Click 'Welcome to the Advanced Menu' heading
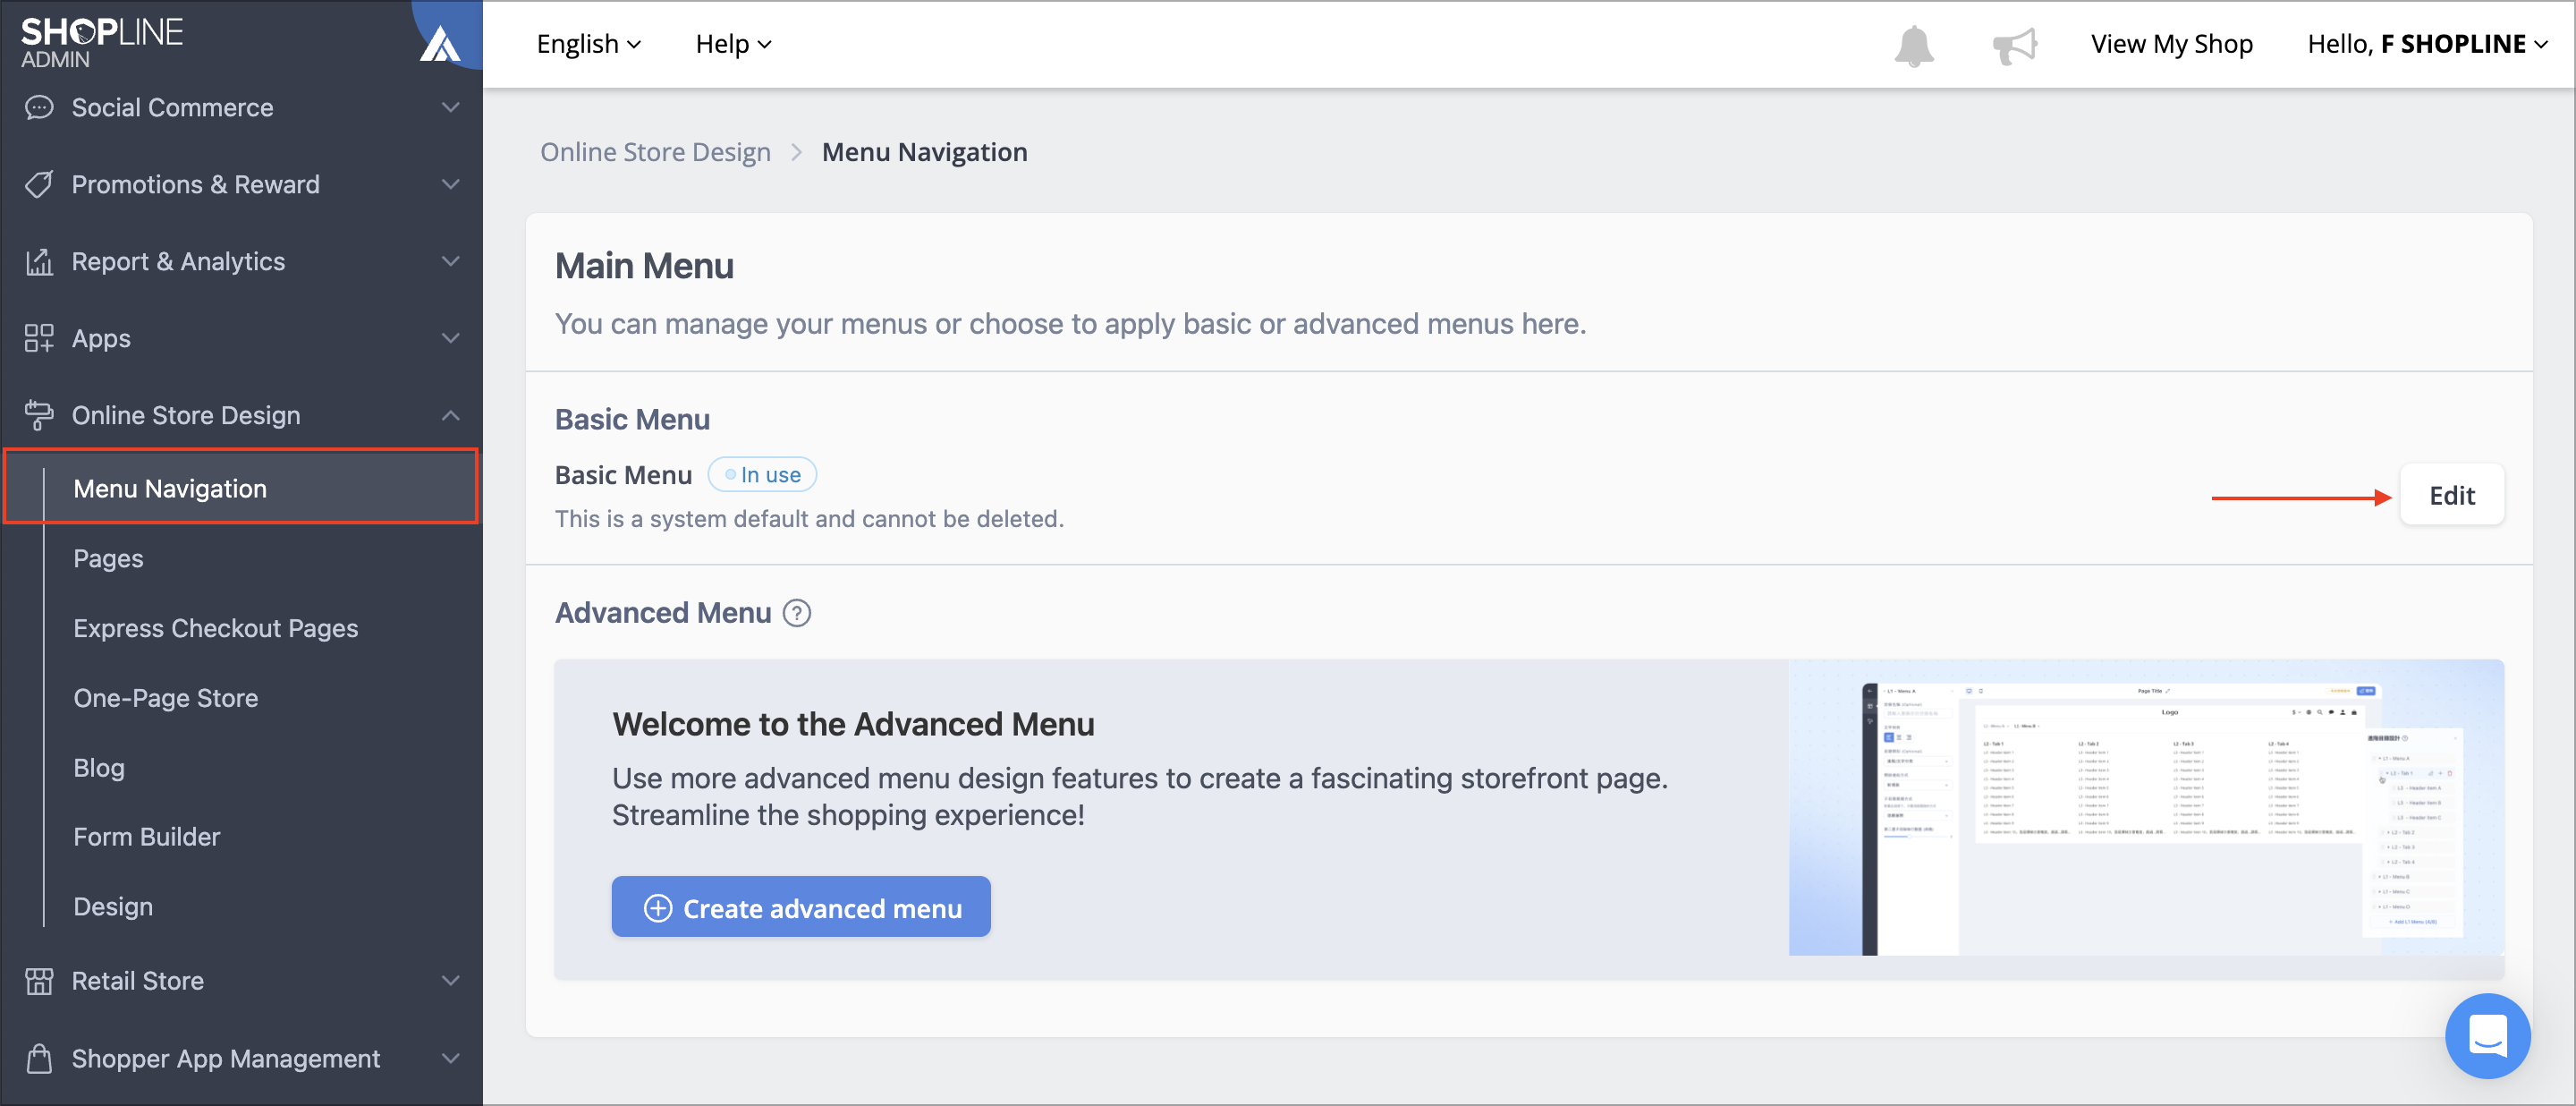Viewport: 2576px width, 1106px height. [x=853, y=724]
